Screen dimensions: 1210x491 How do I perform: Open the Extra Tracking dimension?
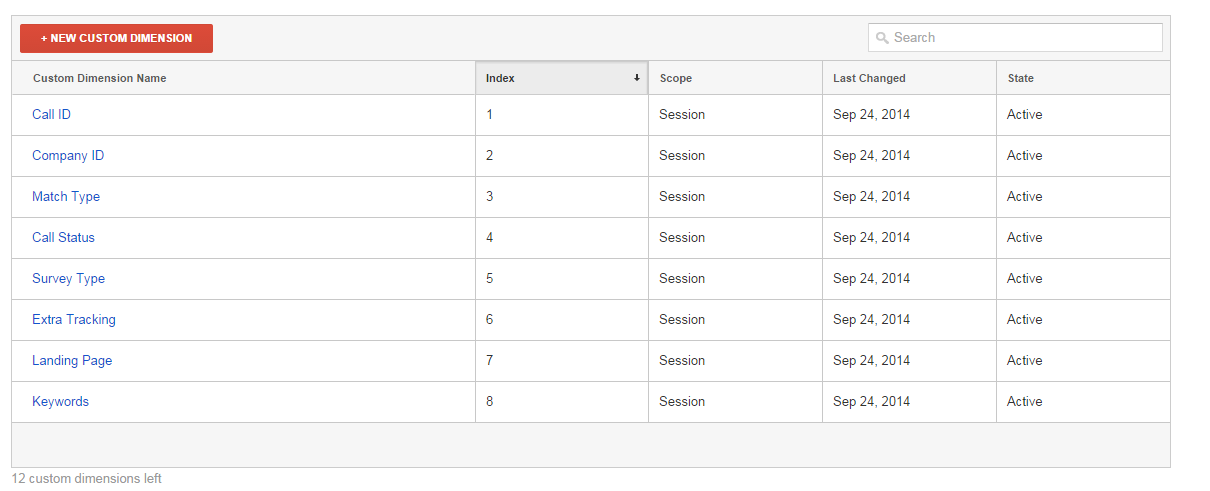(74, 320)
